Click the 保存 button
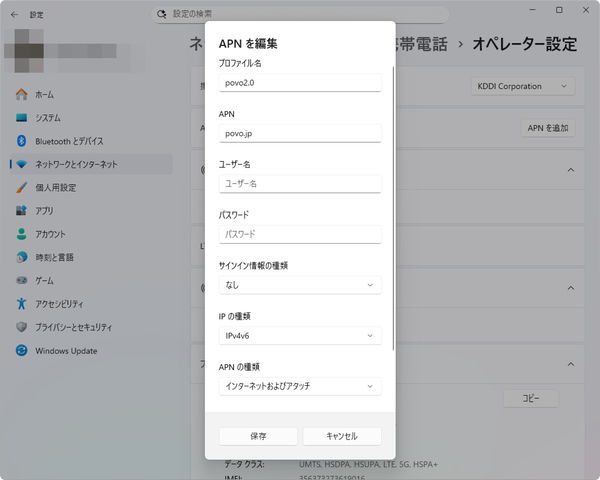 pos(258,436)
